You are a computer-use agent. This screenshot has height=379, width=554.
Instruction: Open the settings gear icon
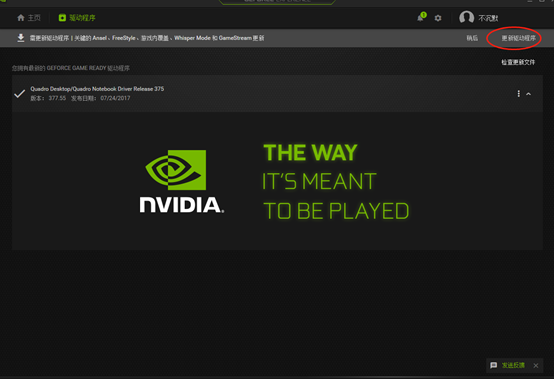pos(438,18)
